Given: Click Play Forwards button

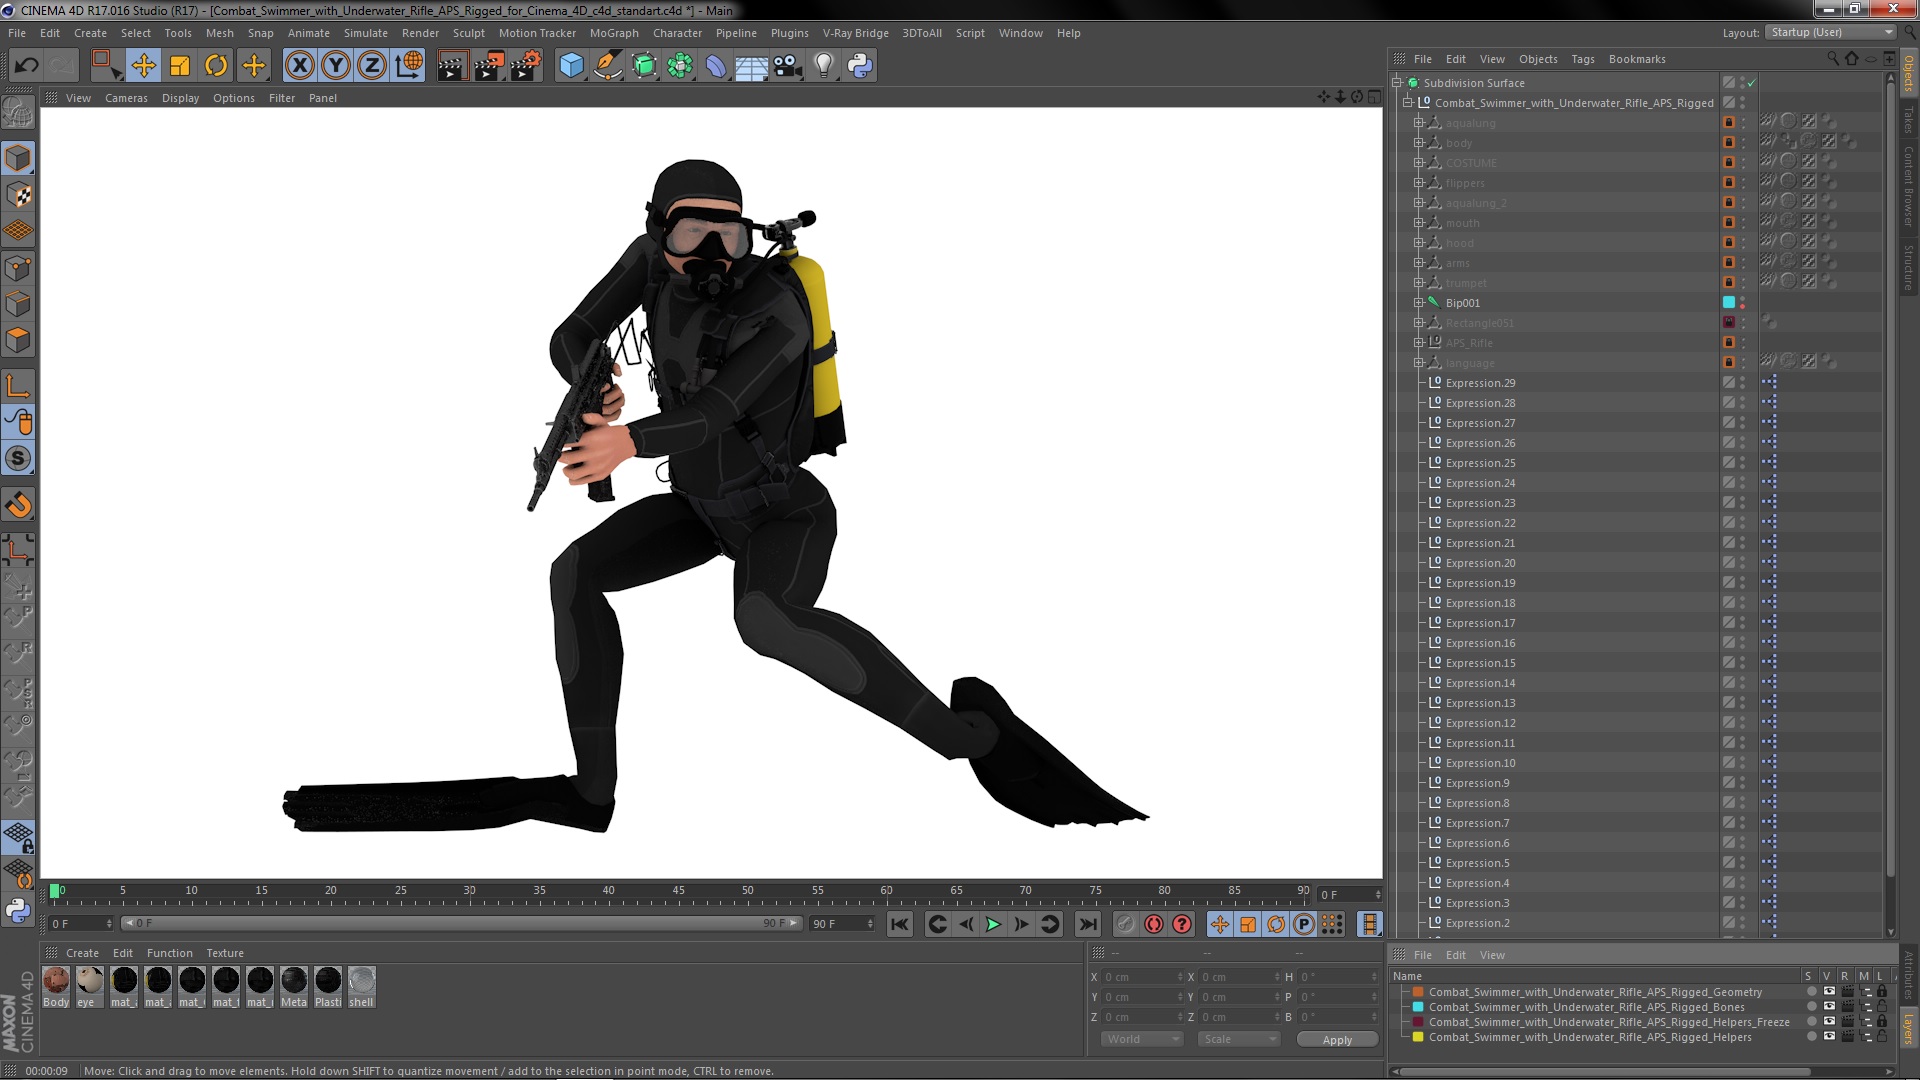Looking at the screenshot, I should [x=993, y=925].
